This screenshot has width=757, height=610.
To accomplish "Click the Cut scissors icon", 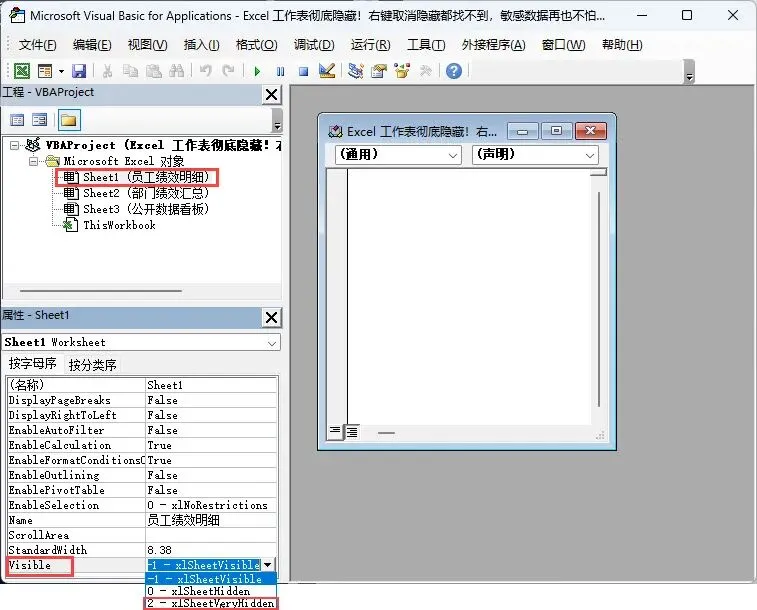I will [x=107, y=71].
